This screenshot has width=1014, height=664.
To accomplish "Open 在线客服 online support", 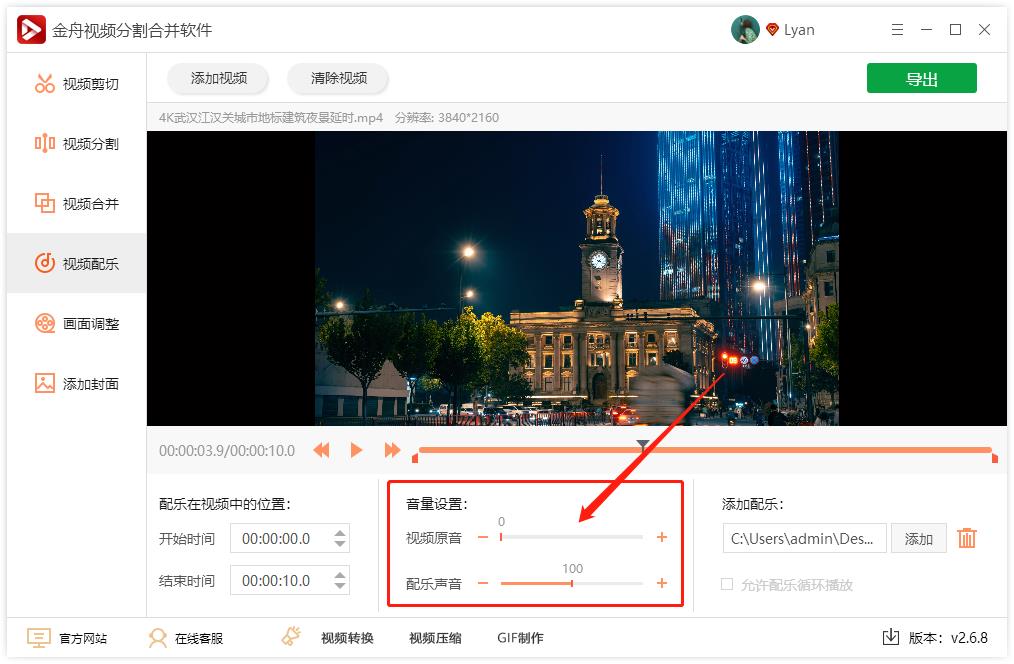I will point(186,638).
